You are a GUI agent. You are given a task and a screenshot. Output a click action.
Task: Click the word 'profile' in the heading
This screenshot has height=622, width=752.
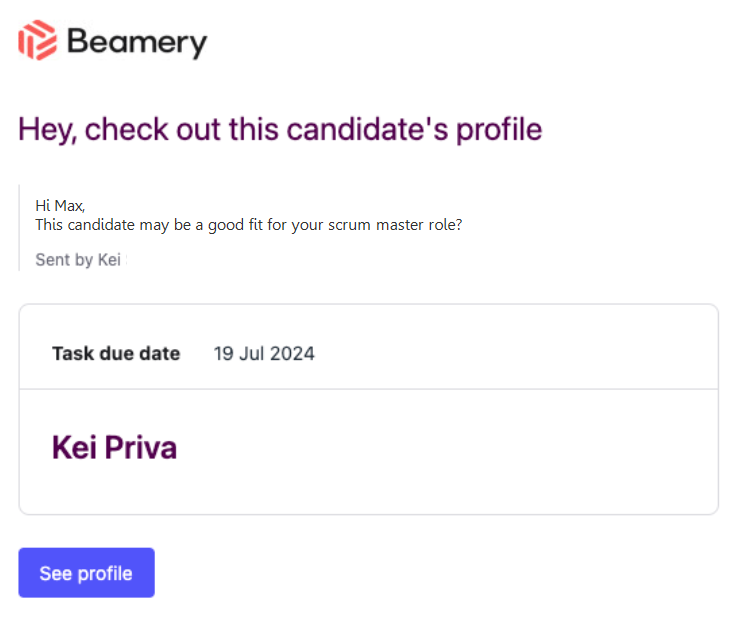click(x=499, y=130)
